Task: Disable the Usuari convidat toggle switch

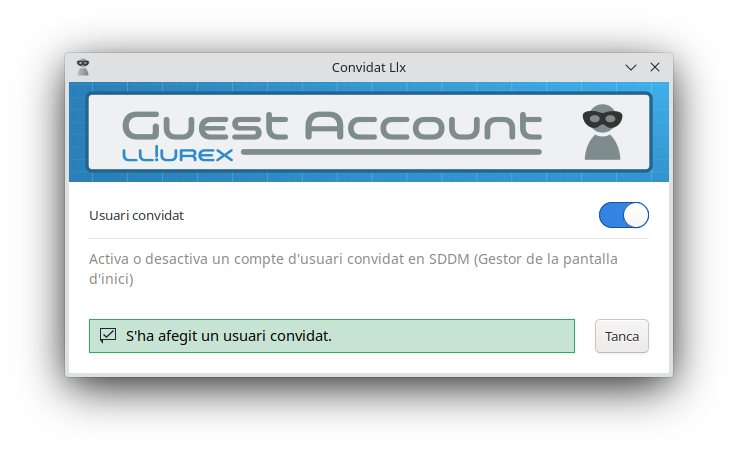Action: [624, 215]
